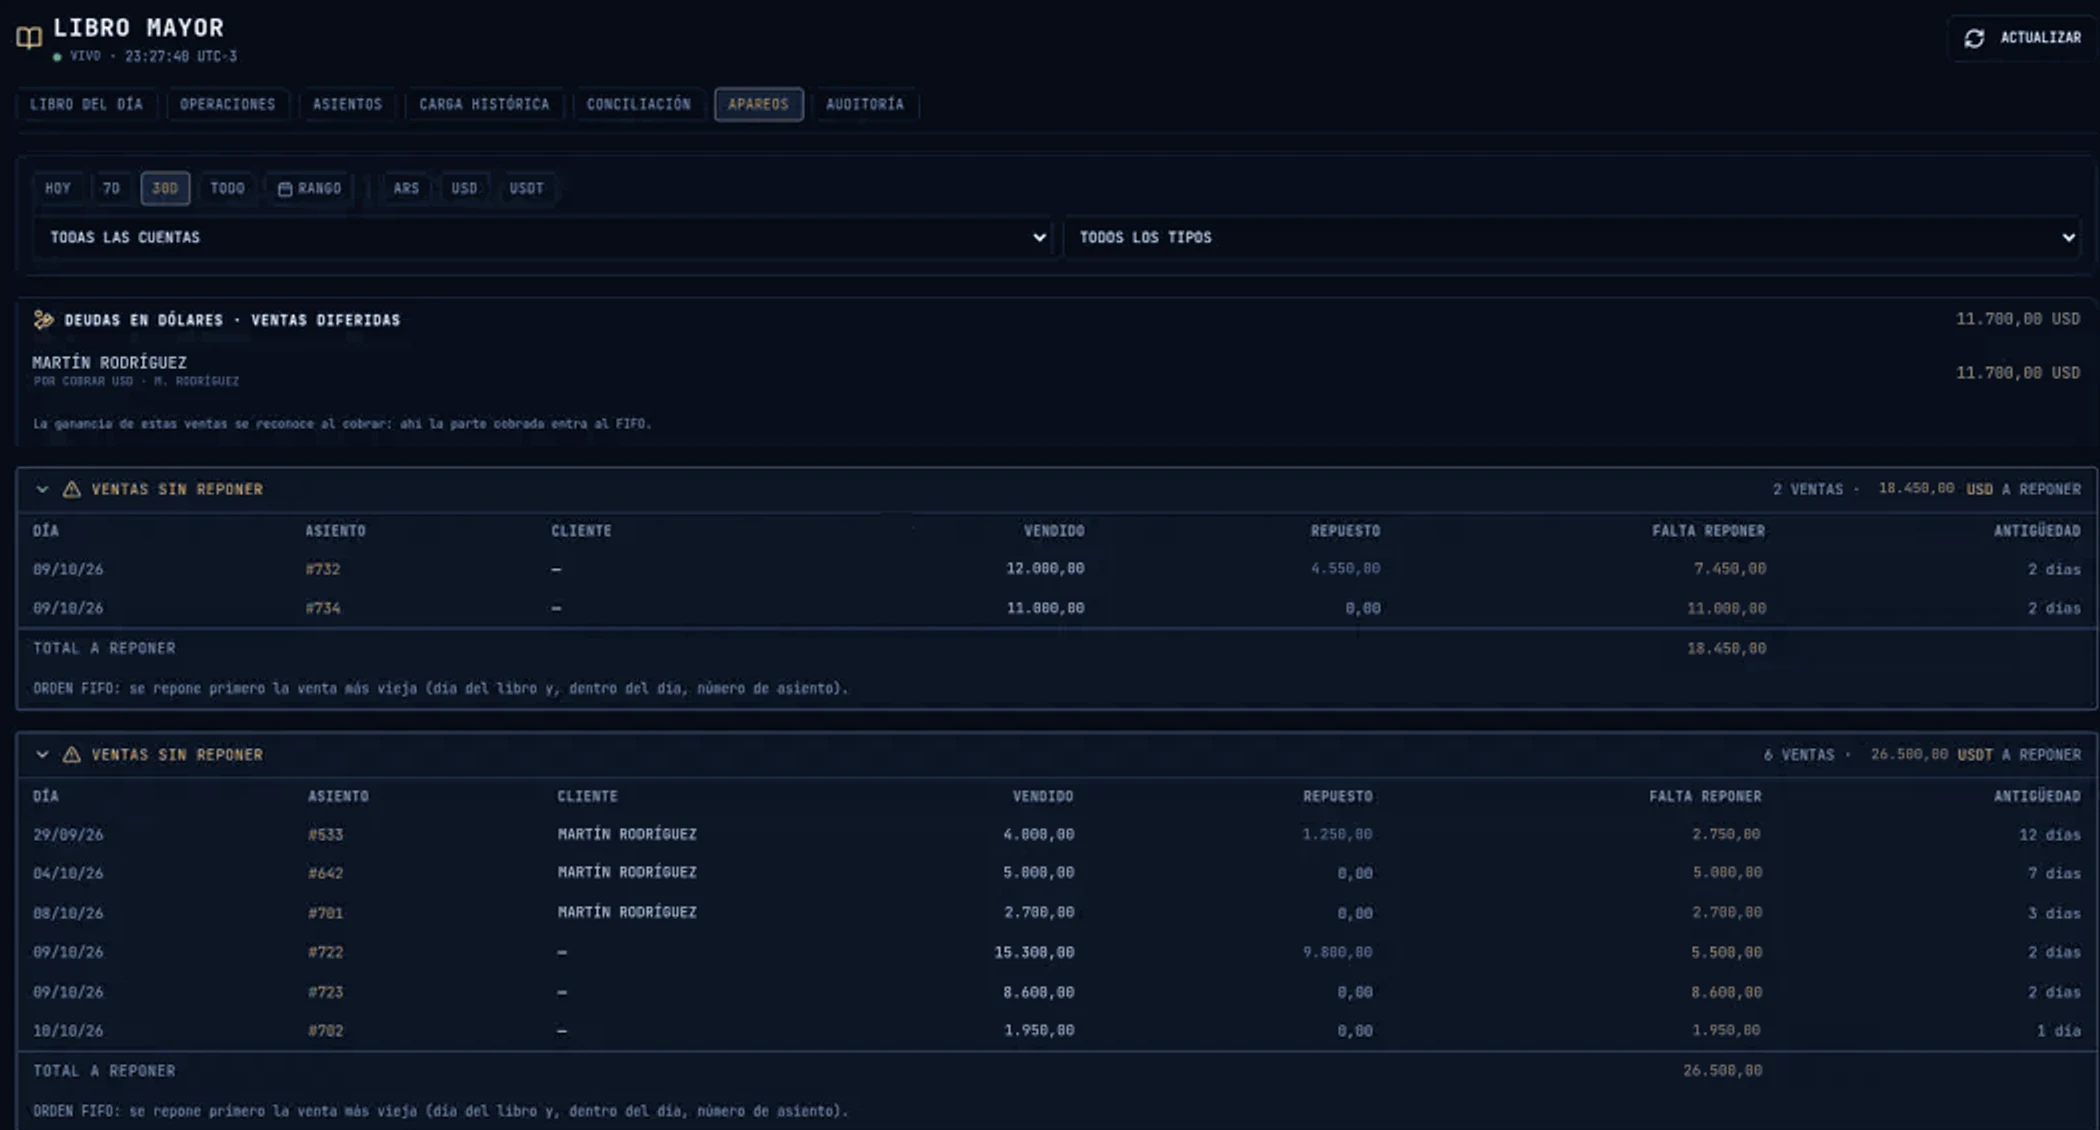Select the Apareos tab
This screenshot has width=2100, height=1130.
(758, 104)
